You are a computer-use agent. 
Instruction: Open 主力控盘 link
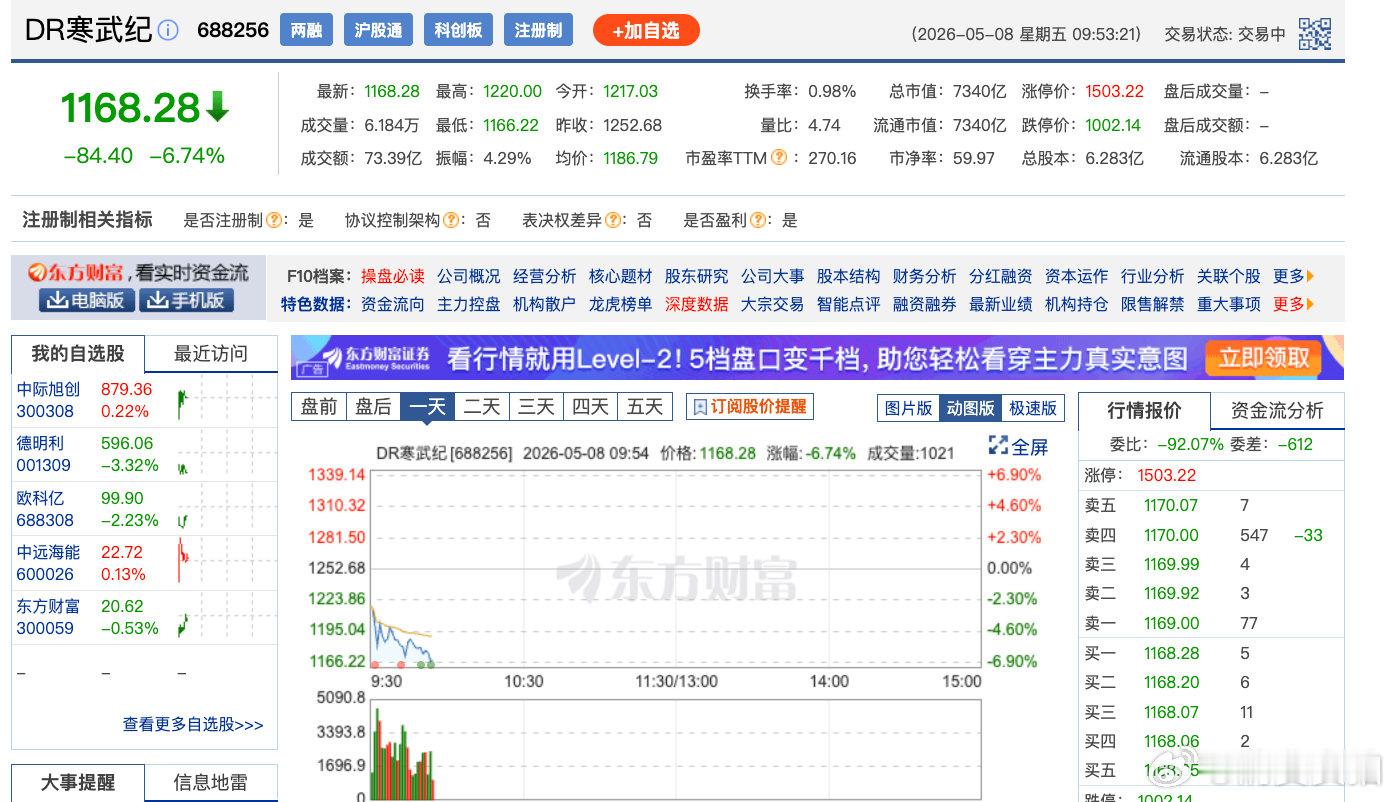pos(468,304)
